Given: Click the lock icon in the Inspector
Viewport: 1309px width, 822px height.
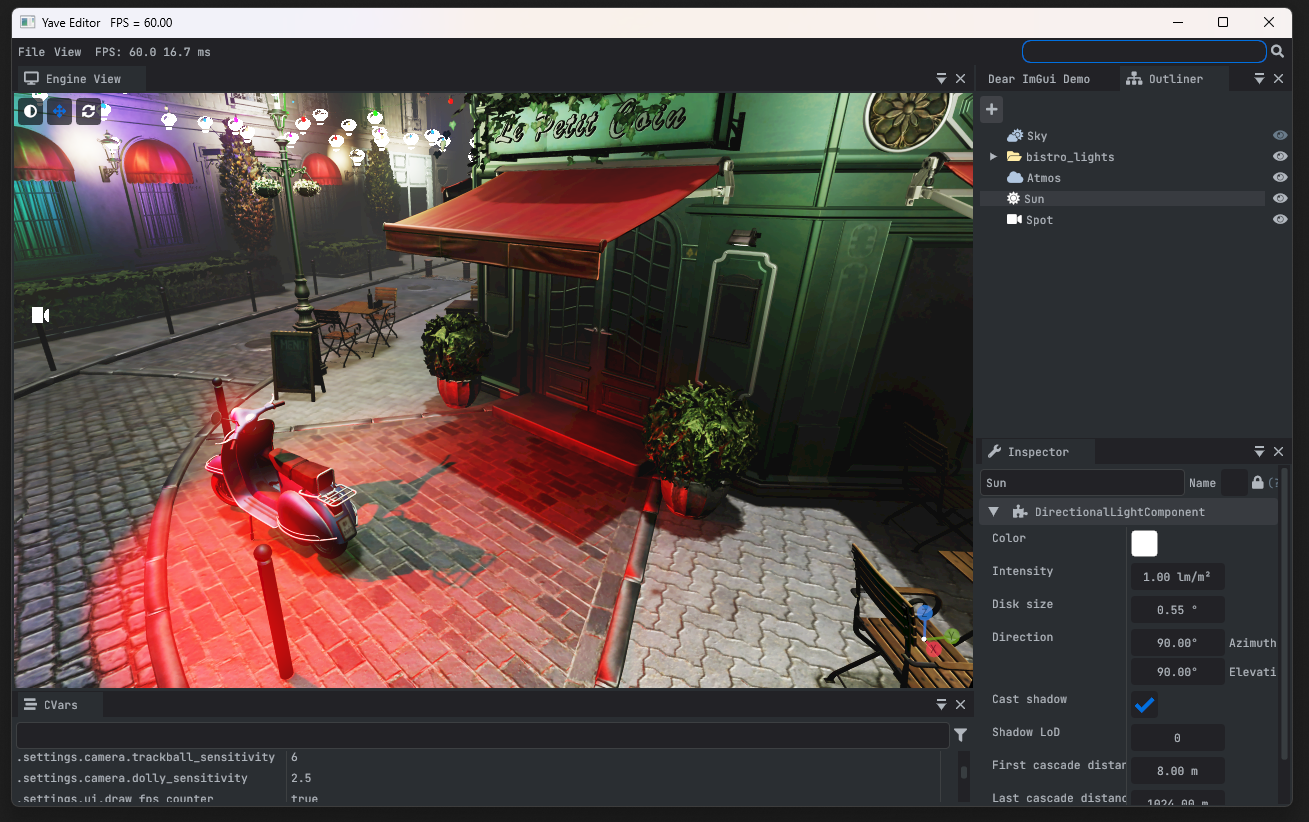Looking at the screenshot, I should pyautogui.click(x=1257, y=483).
